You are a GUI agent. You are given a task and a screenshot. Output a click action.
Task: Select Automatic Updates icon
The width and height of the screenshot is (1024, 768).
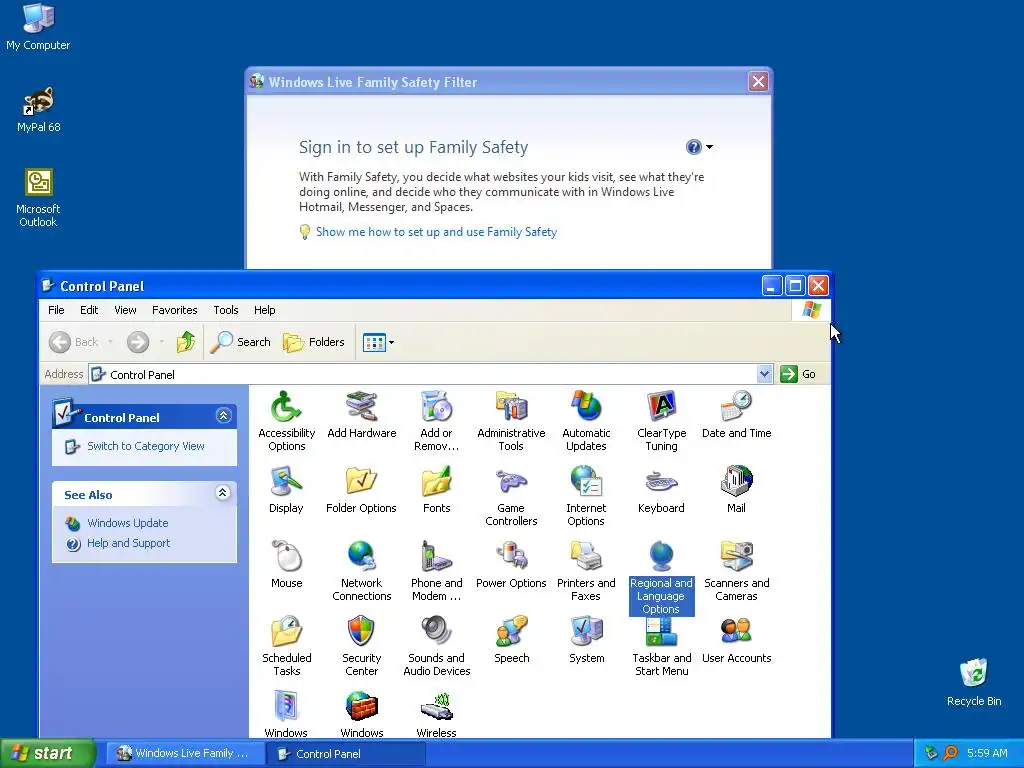(x=586, y=421)
